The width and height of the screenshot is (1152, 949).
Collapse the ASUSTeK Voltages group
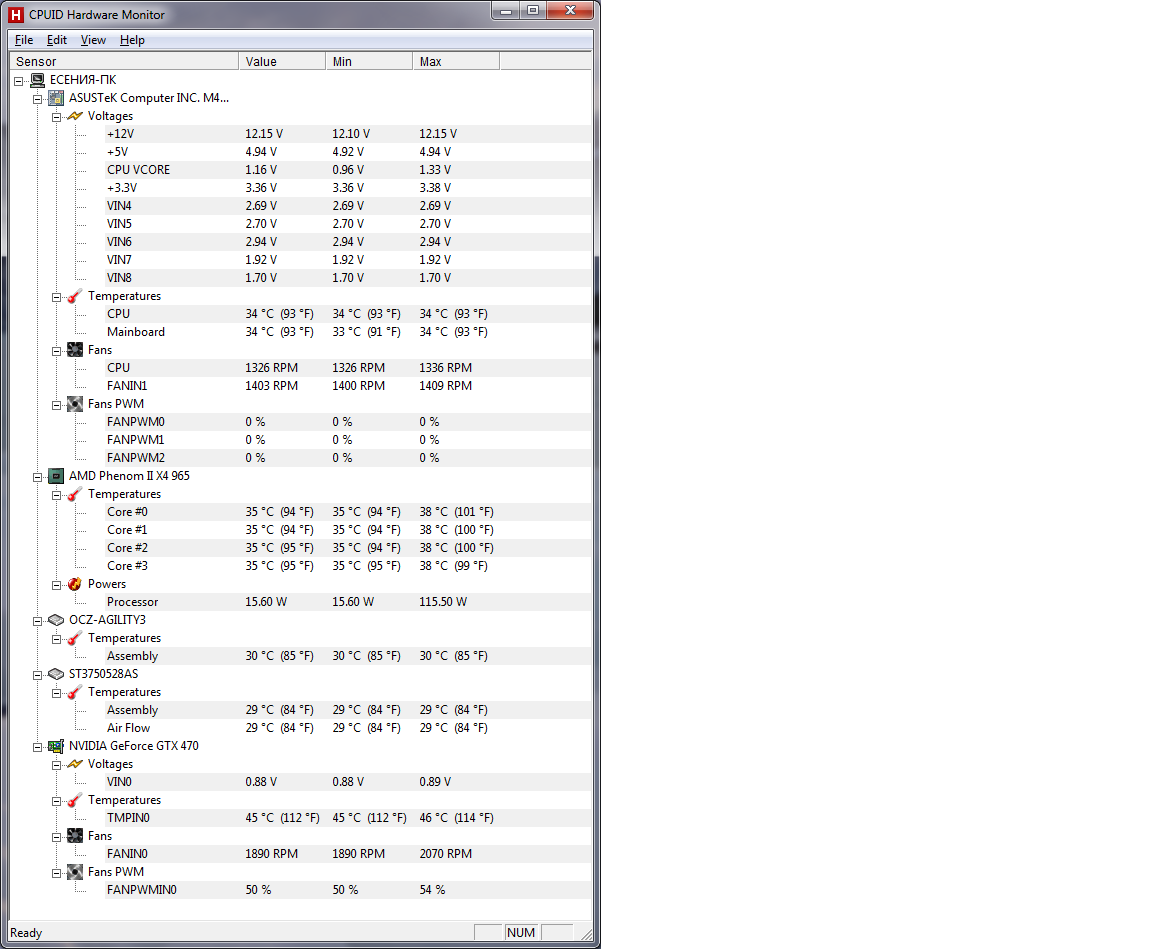pyautogui.click(x=57, y=118)
